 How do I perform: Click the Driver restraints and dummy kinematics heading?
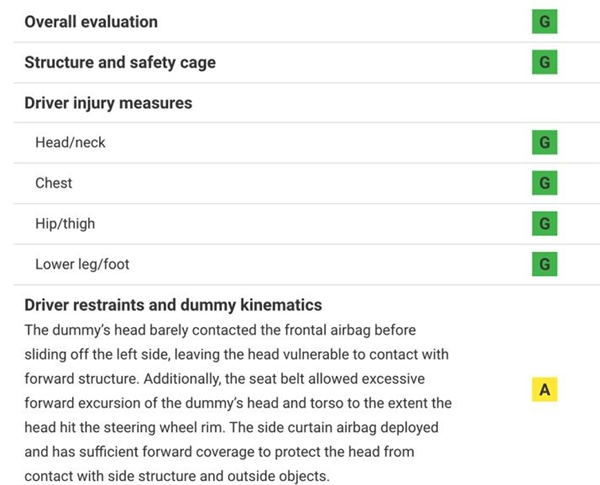172,305
